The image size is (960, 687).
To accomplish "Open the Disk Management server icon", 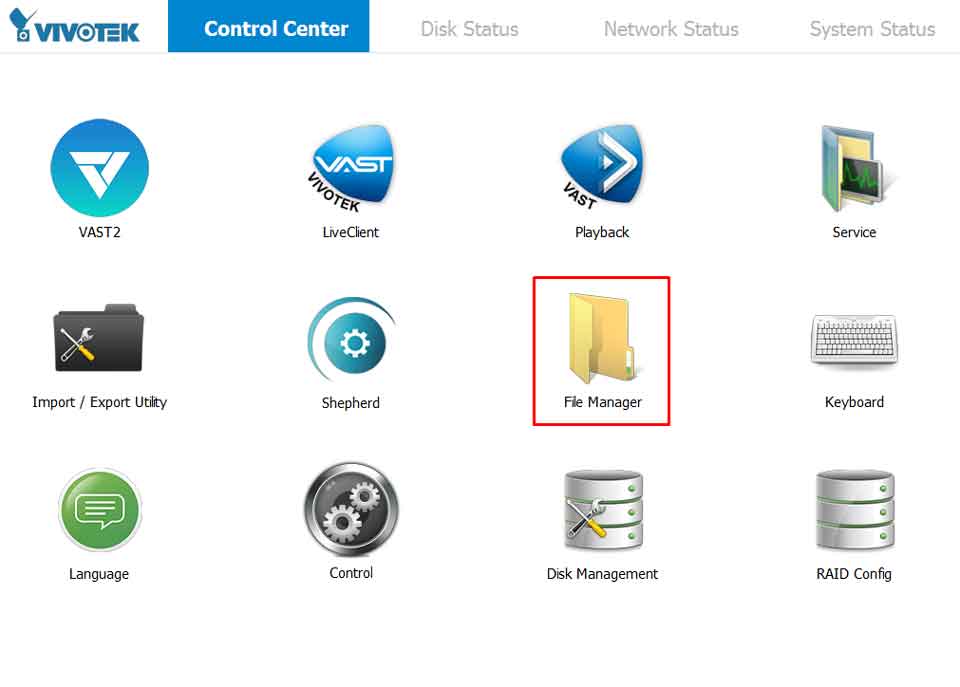I will [x=602, y=510].
